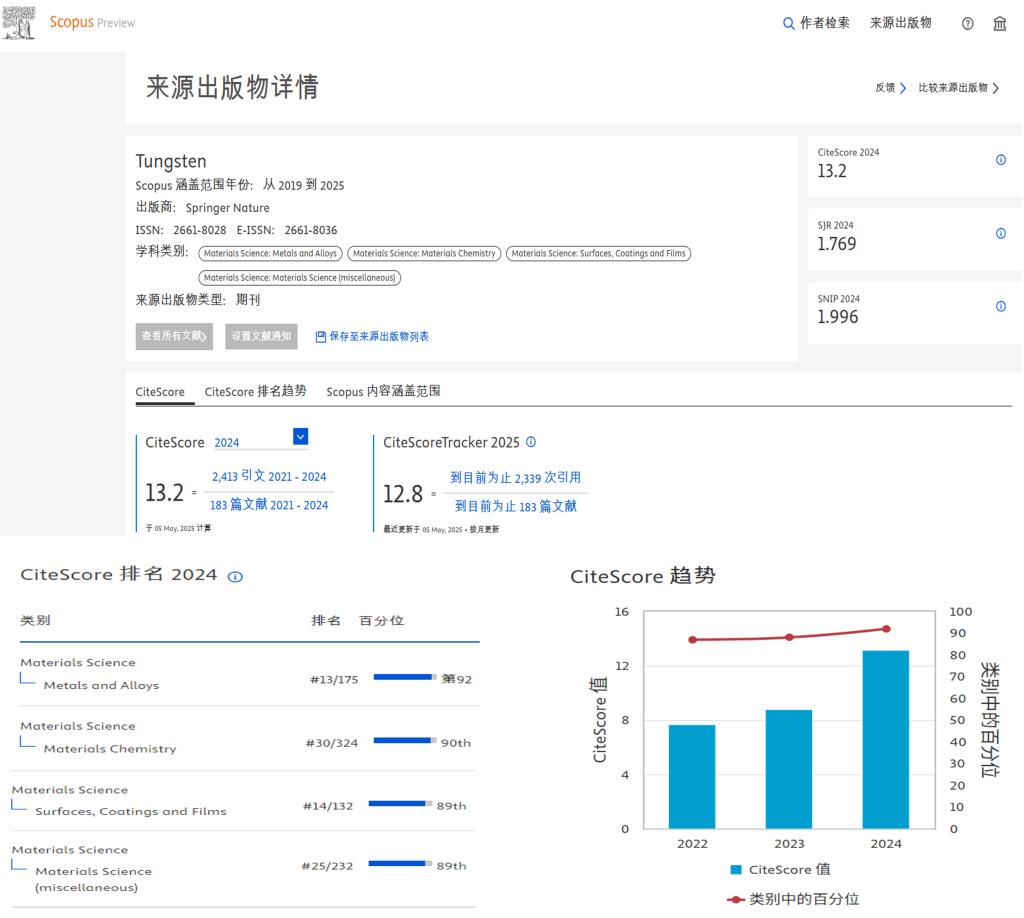Select the Materials Chemistry category chip

422,253
